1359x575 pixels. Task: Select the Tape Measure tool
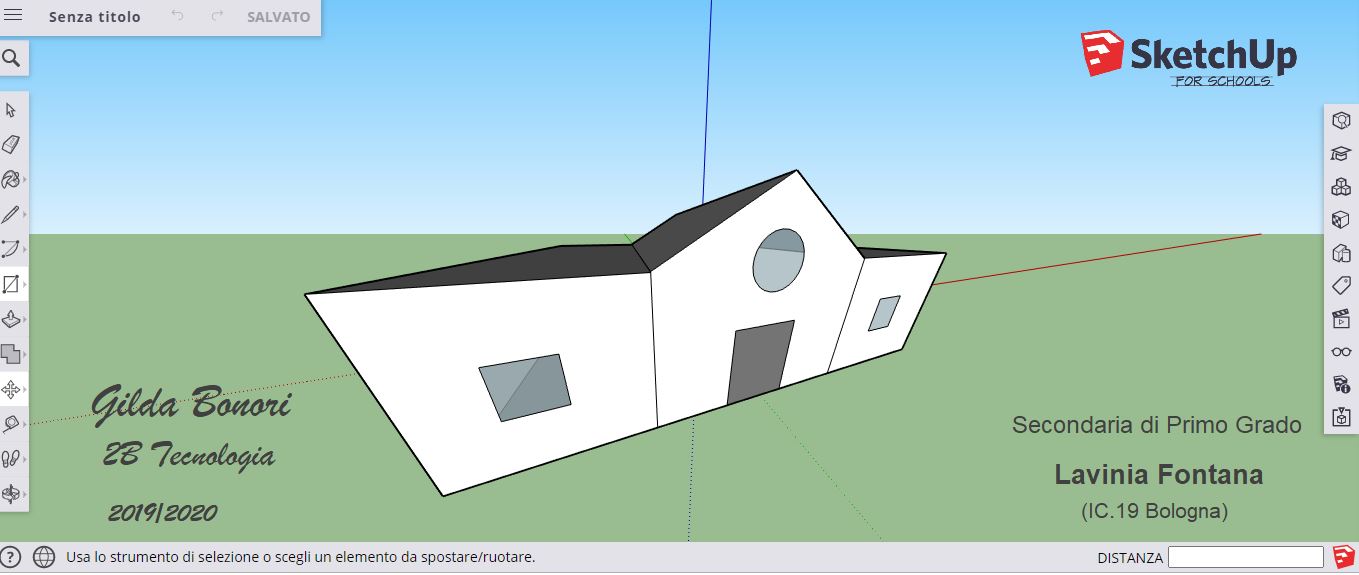click(11, 424)
